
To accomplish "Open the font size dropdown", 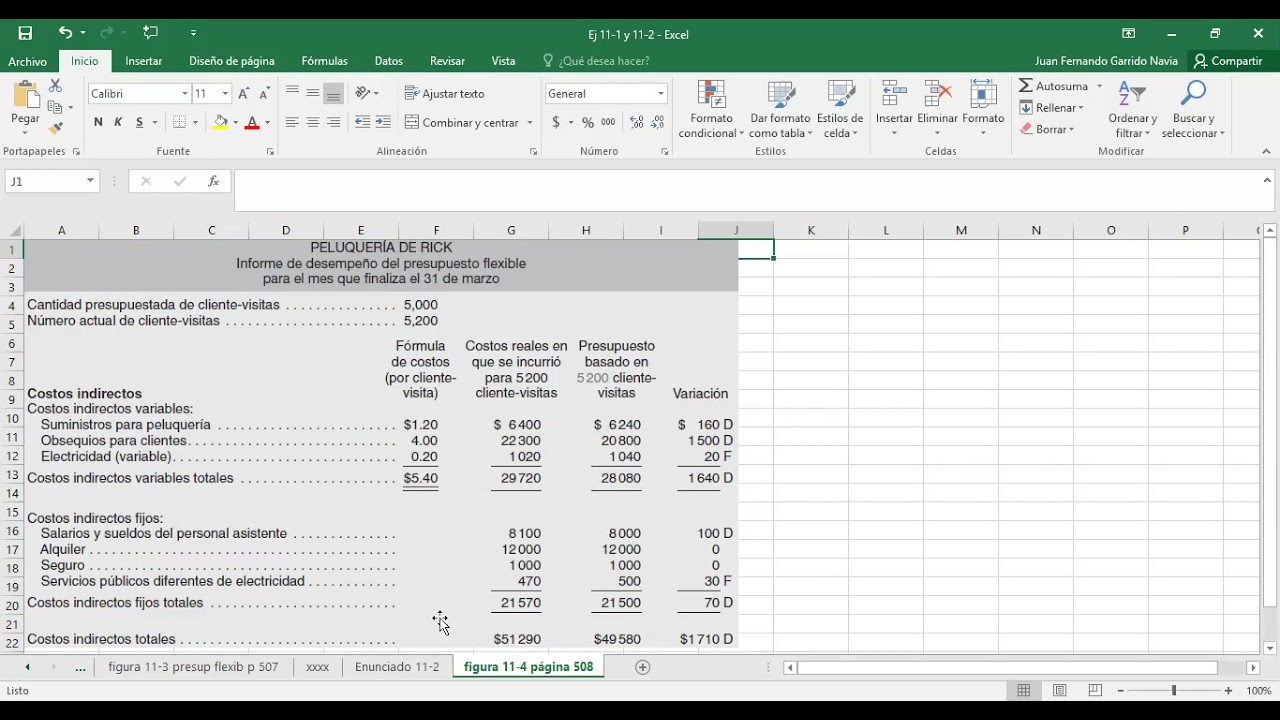I will point(225,93).
